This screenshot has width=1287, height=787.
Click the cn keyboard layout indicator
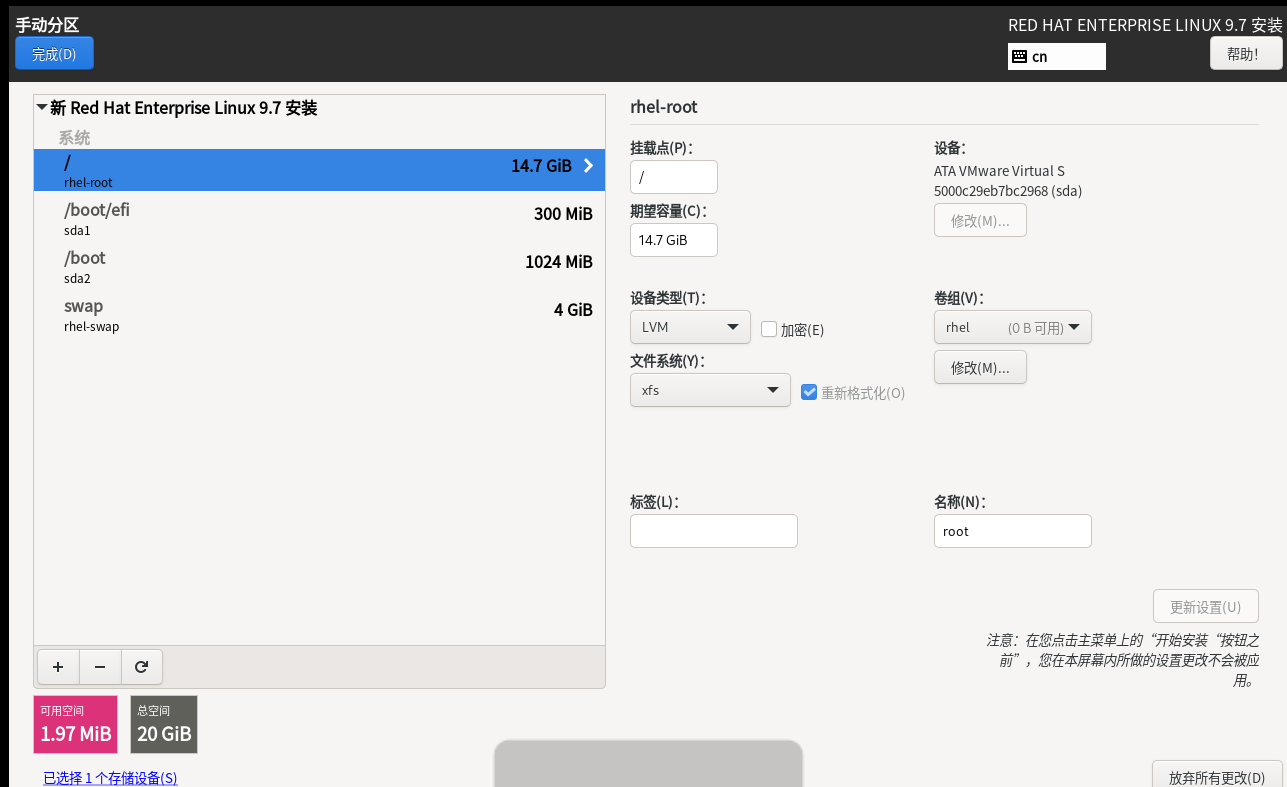click(1057, 57)
